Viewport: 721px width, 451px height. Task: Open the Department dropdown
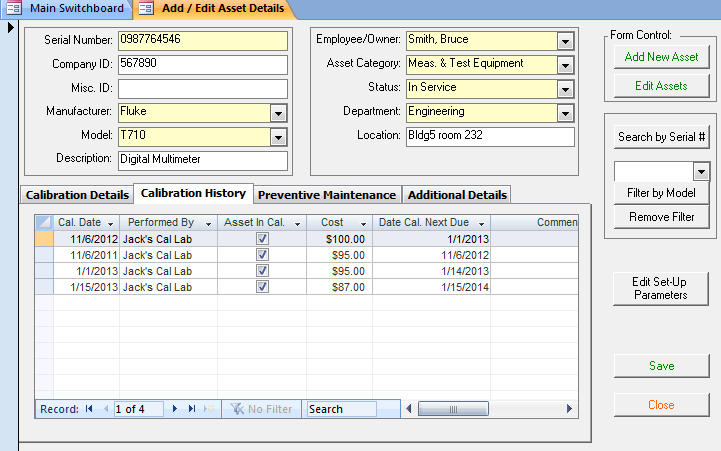[566, 113]
